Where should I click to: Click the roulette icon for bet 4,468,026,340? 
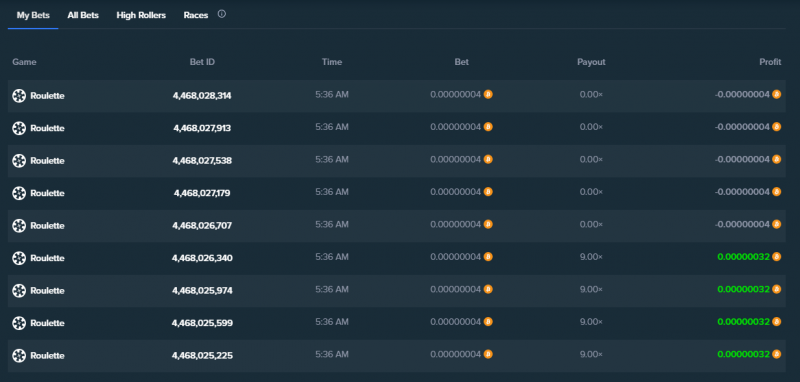pyautogui.click(x=19, y=258)
